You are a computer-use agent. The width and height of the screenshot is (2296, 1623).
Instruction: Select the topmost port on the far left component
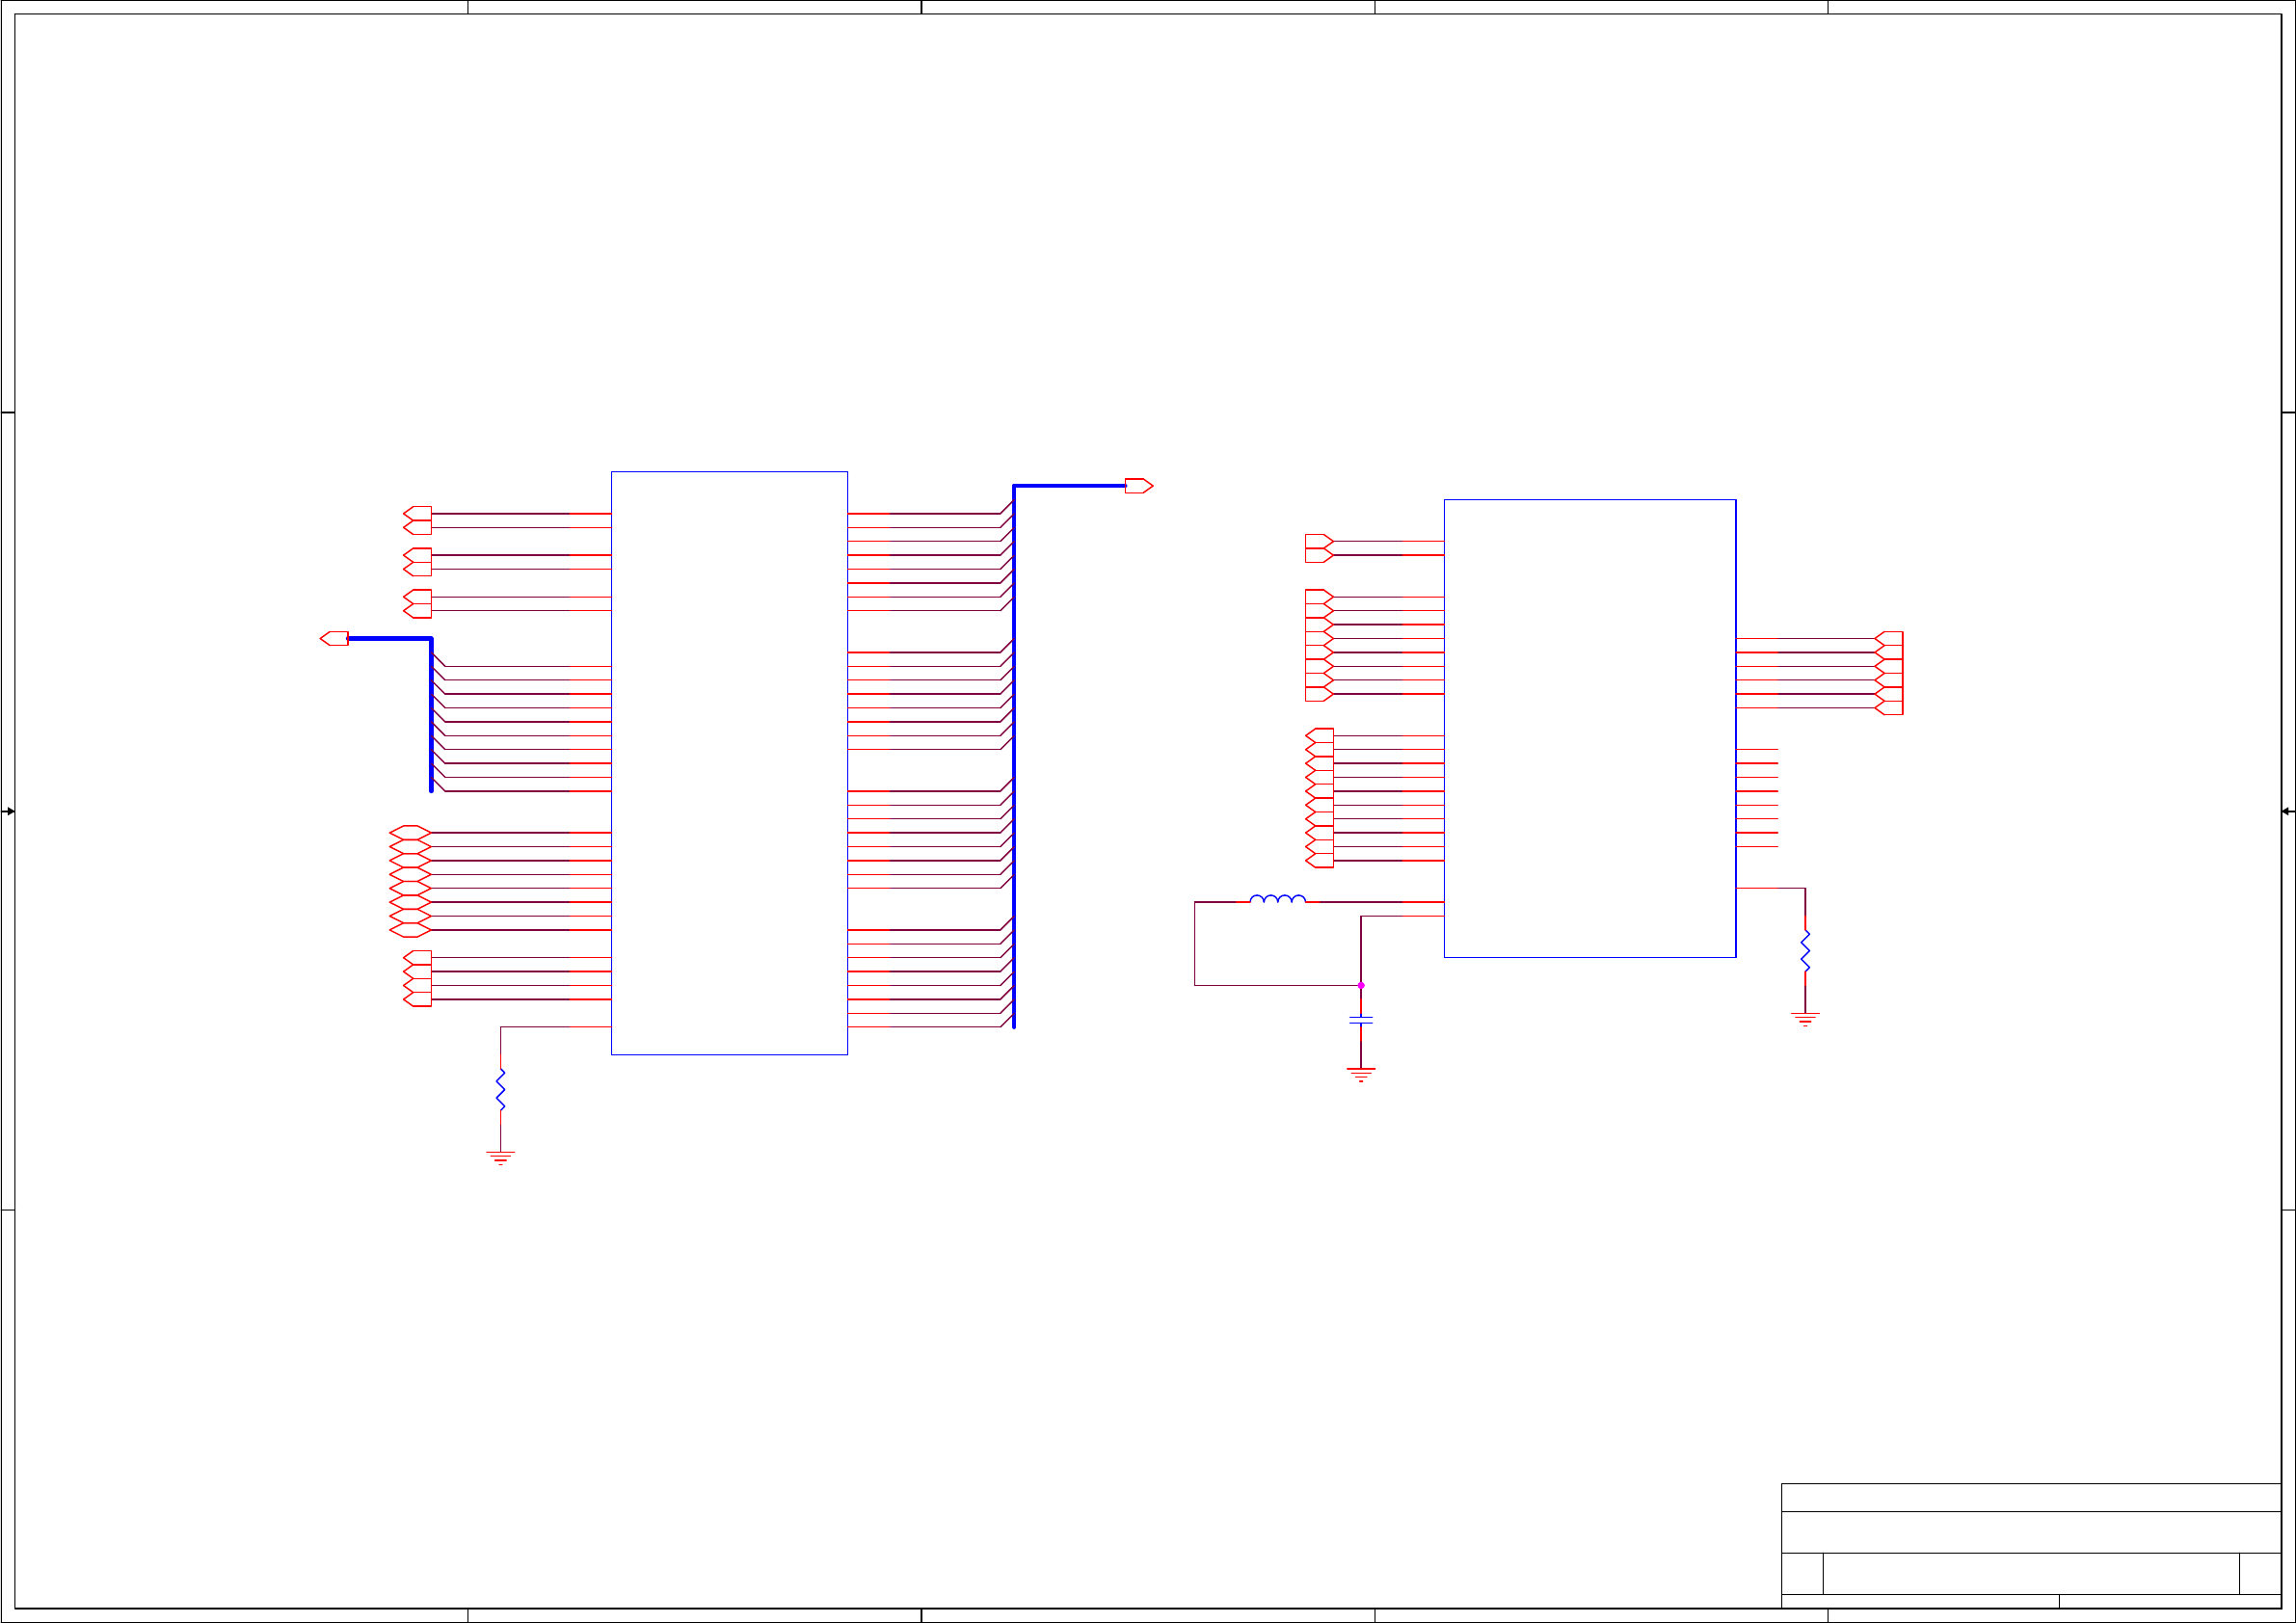click(418, 513)
